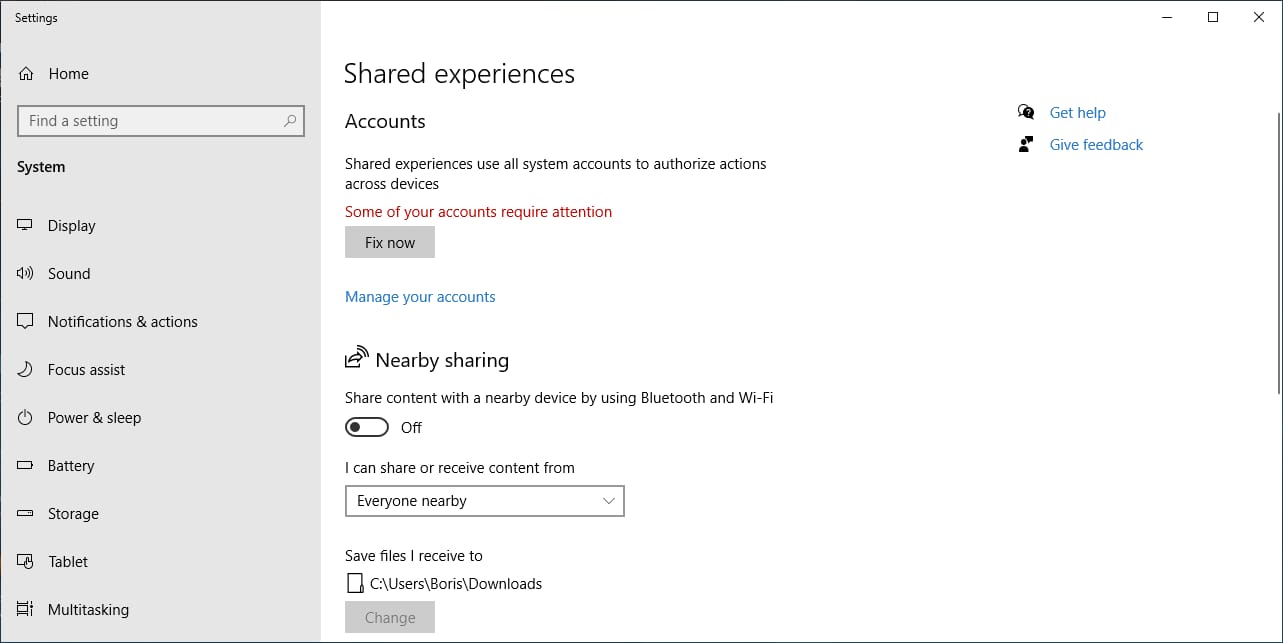1283x643 pixels.
Task: Click the Home icon in sidebar
Action: 26,74
